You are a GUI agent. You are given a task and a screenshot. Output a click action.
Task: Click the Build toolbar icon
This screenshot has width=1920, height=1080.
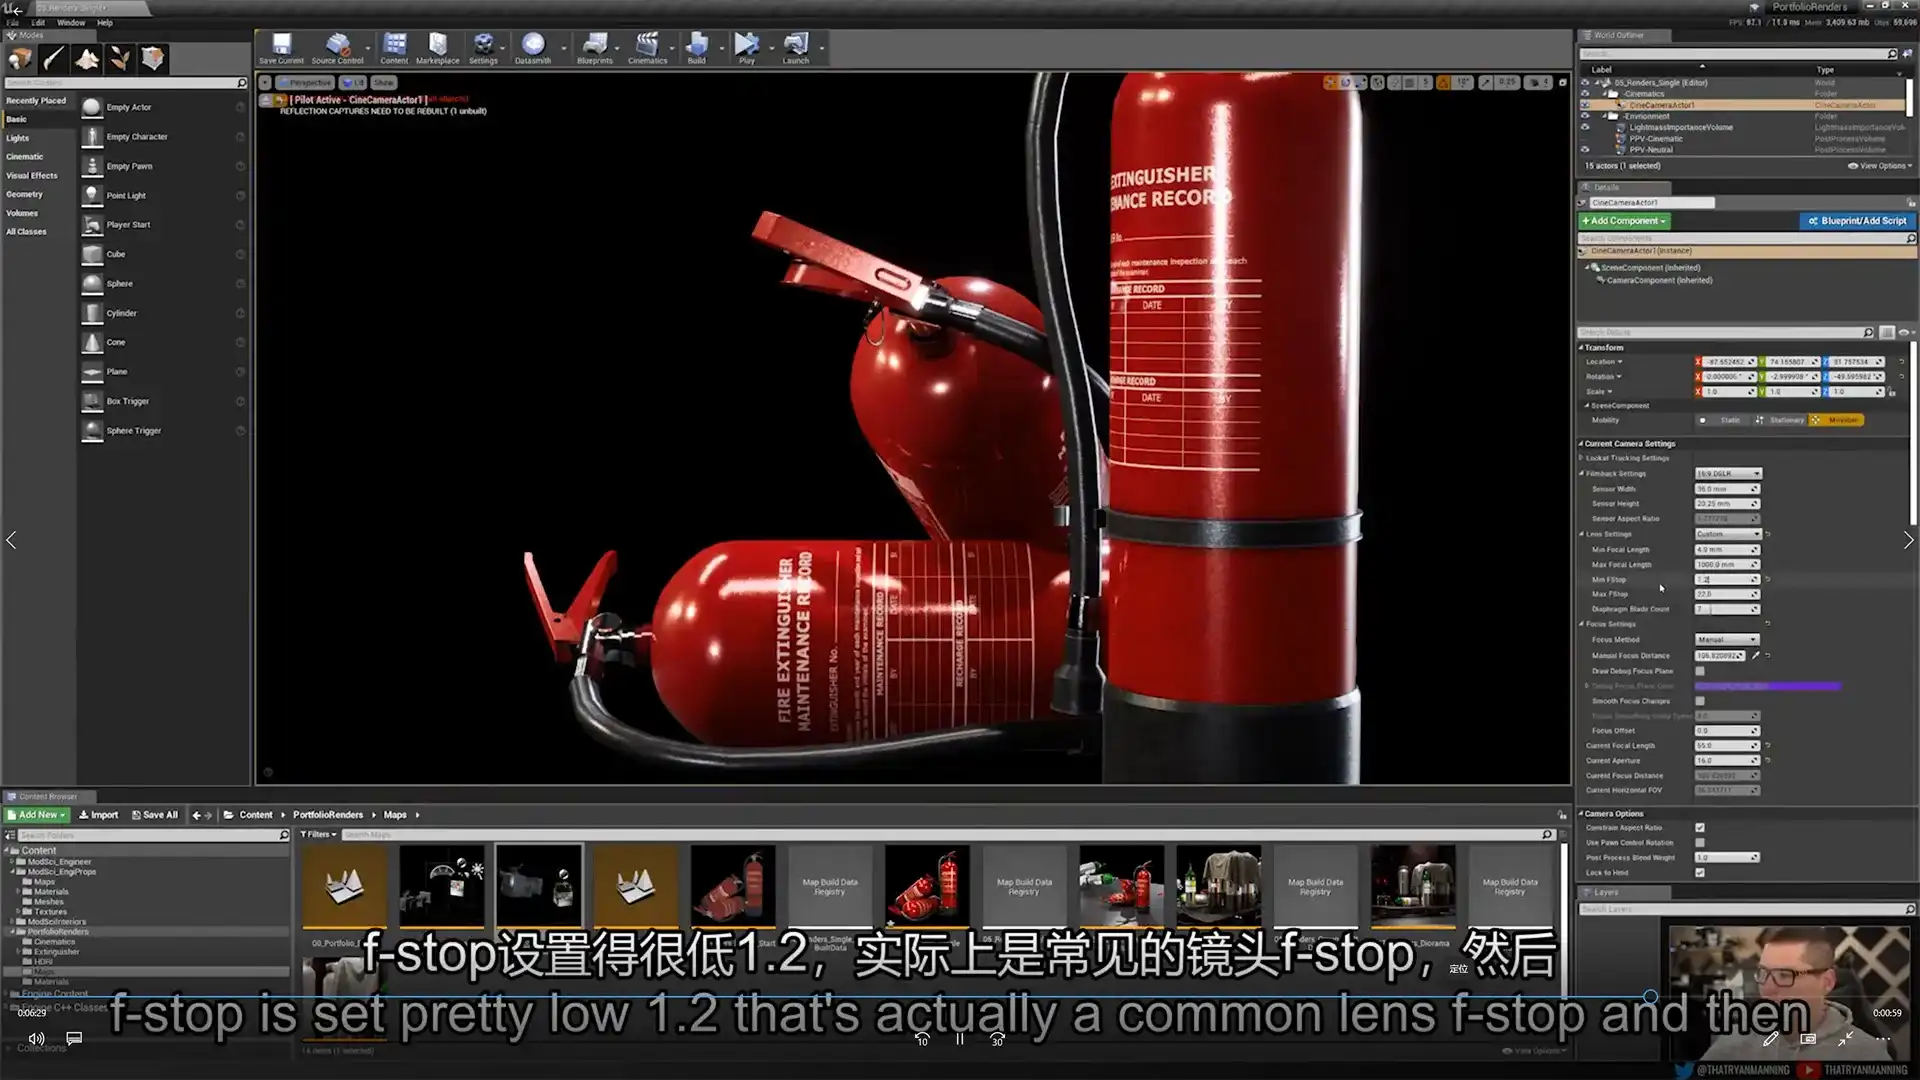(x=697, y=47)
